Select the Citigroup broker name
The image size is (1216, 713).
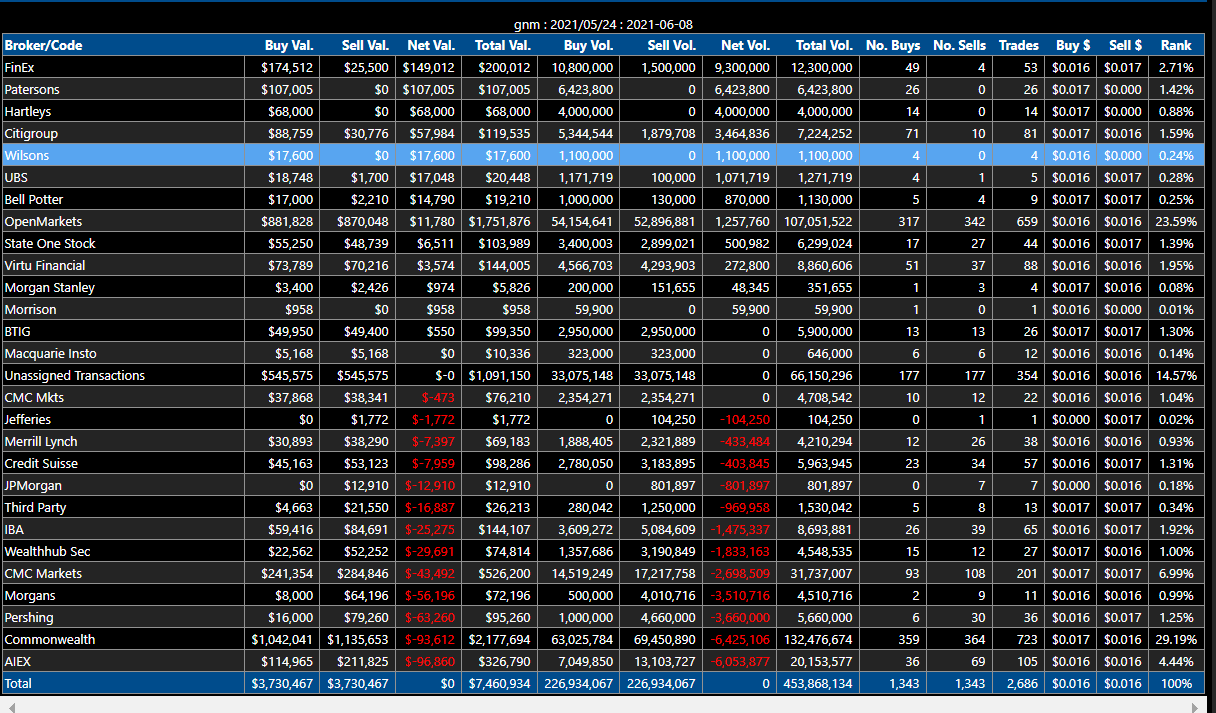coord(31,133)
